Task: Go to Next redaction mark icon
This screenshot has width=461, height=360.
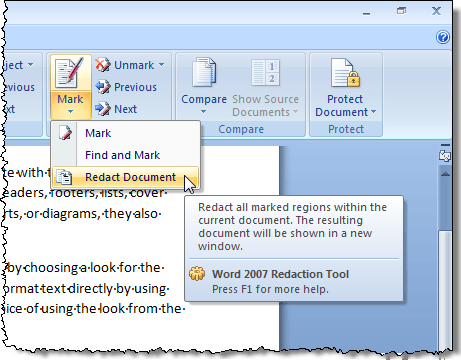Action: pyautogui.click(x=103, y=109)
